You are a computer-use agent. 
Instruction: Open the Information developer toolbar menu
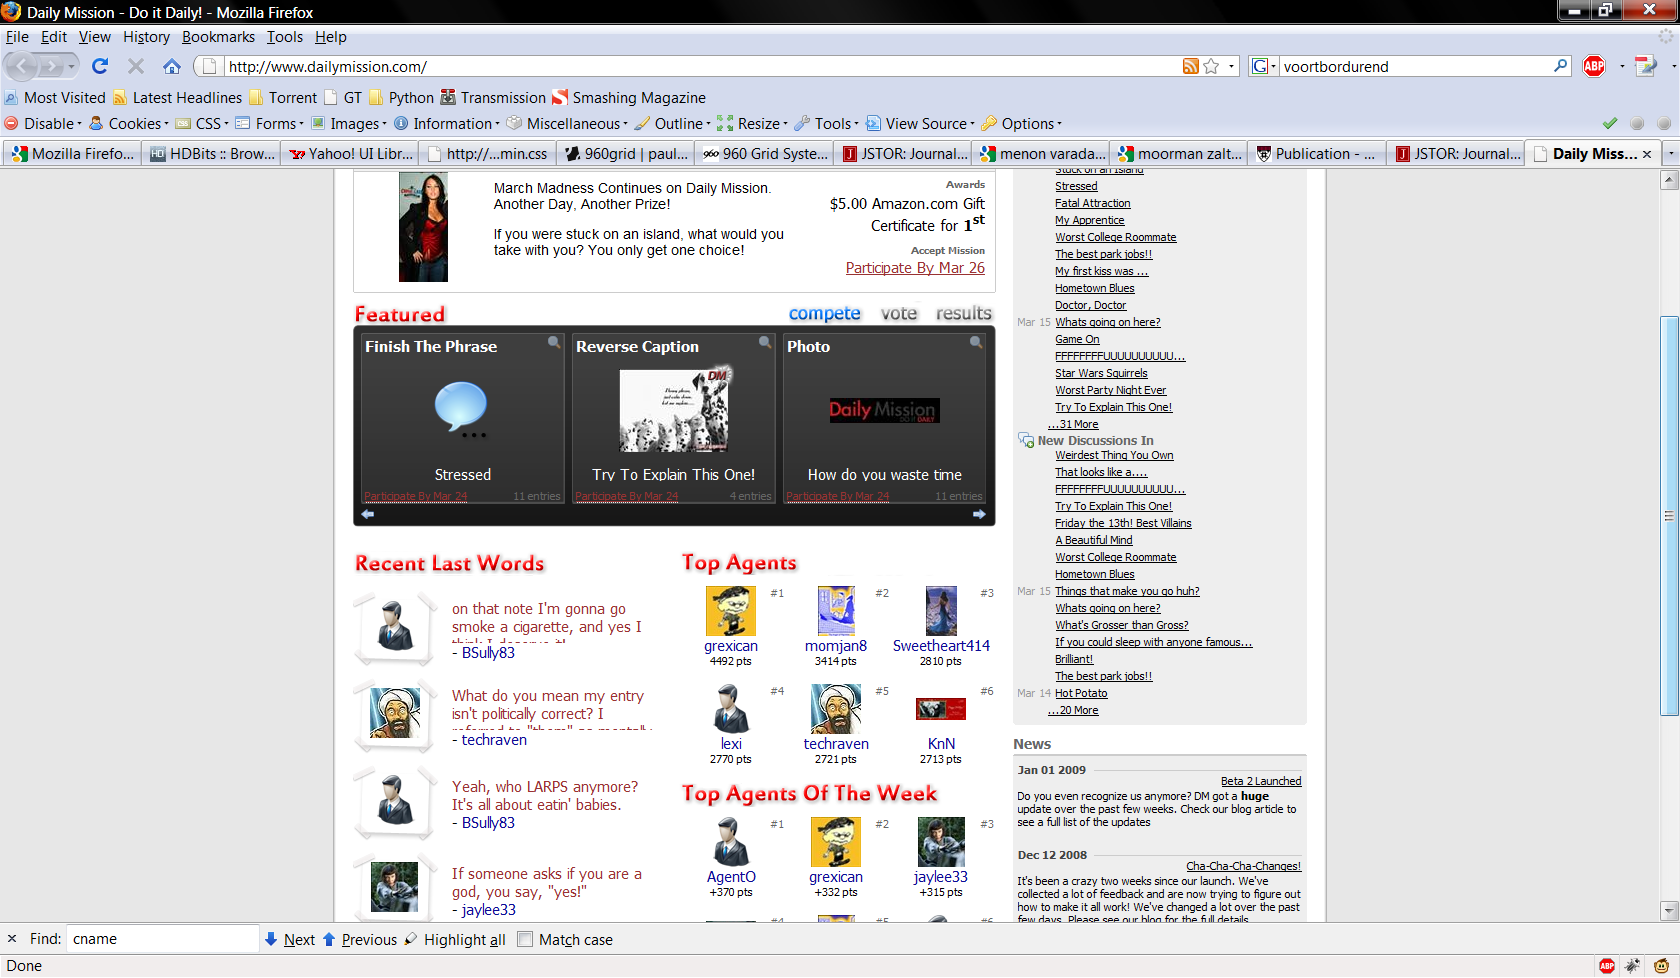(x=447, y=124)
